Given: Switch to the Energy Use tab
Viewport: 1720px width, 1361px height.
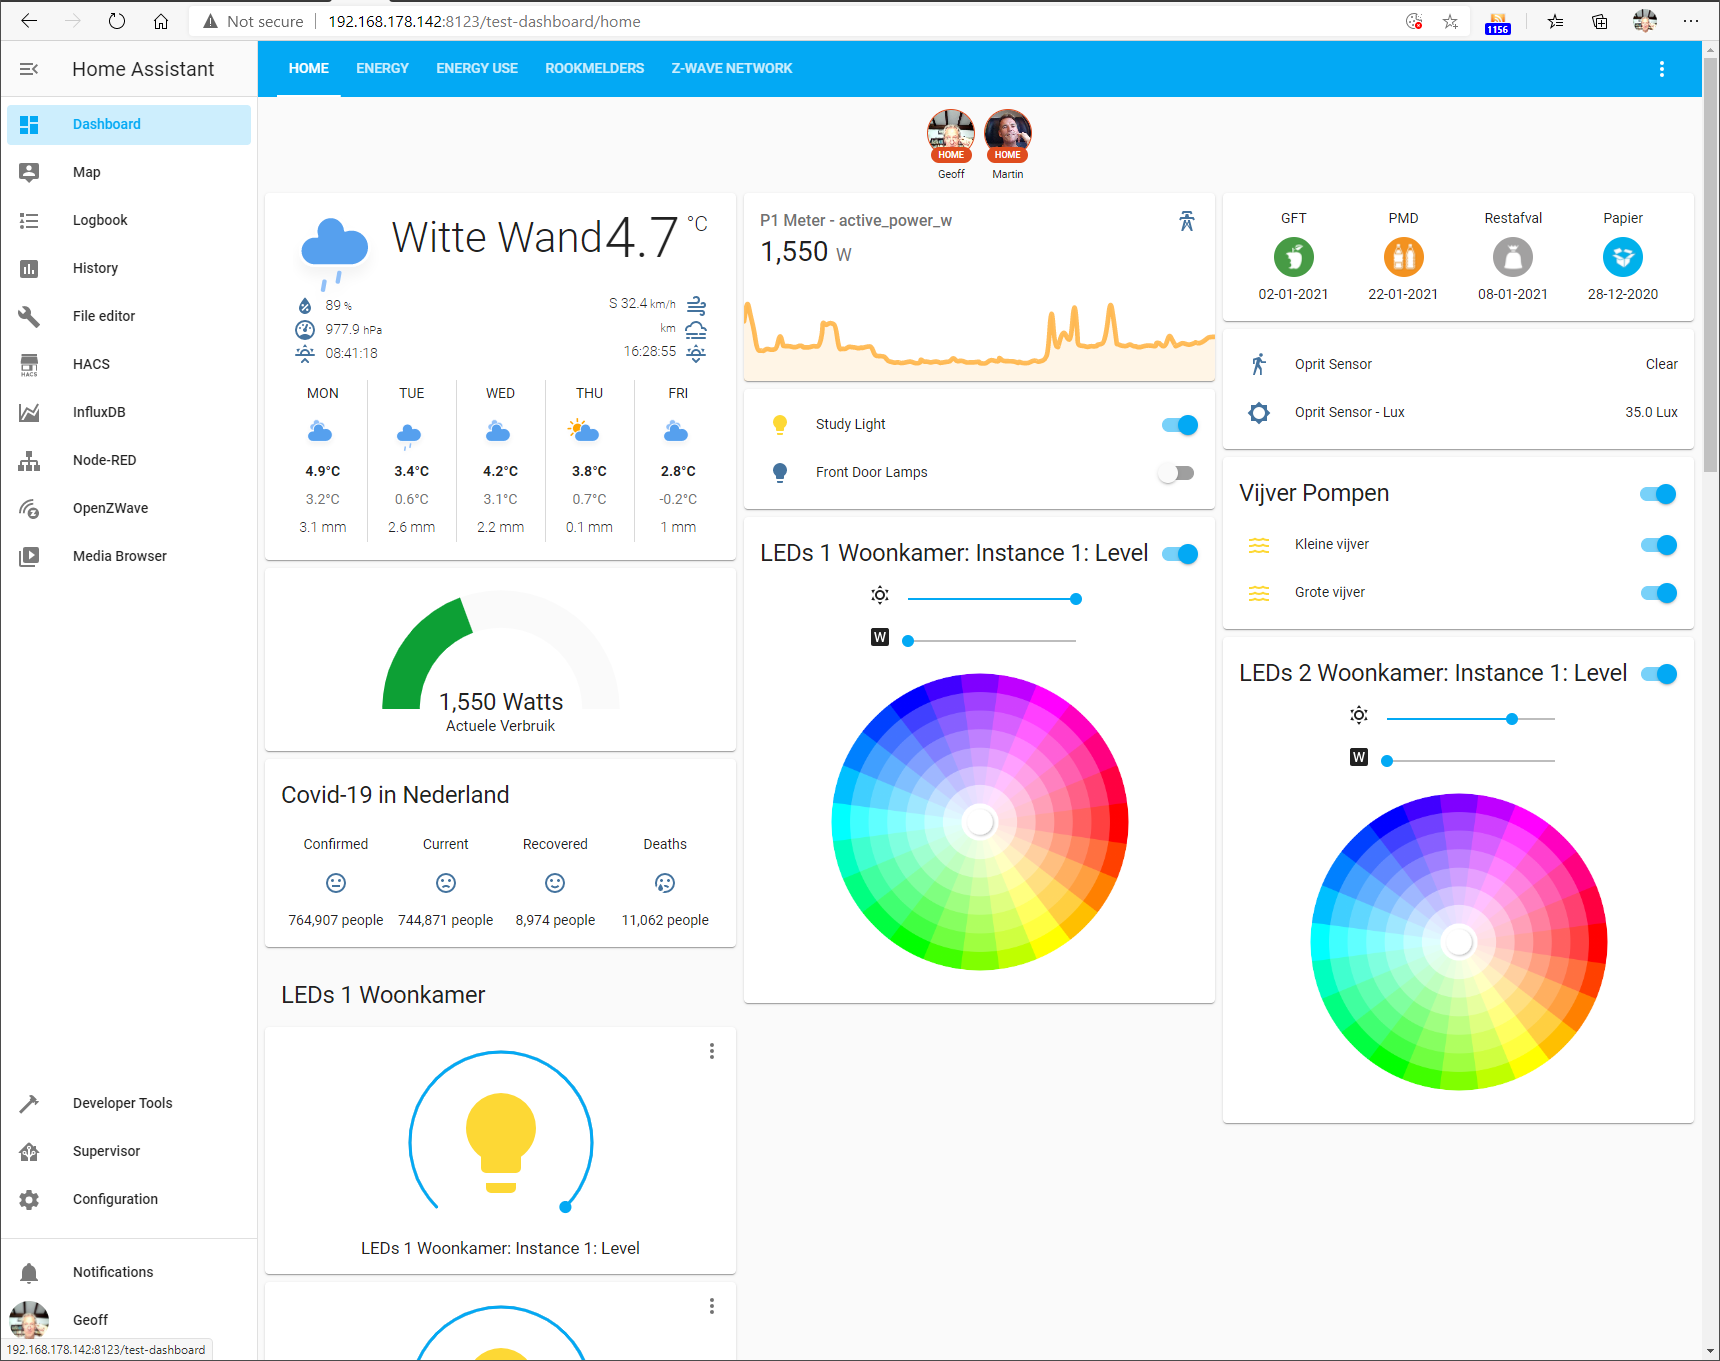Looking at the screenshot, I should pyautogui.click(x=476, y=69).
